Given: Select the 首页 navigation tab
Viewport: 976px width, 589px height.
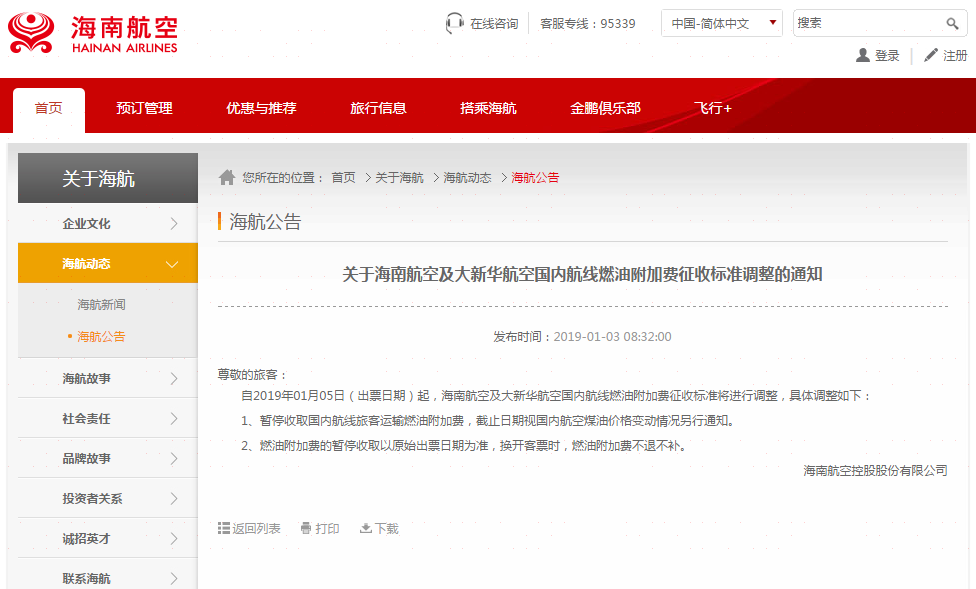Looking at the screenshot, I should click(49, 109).
